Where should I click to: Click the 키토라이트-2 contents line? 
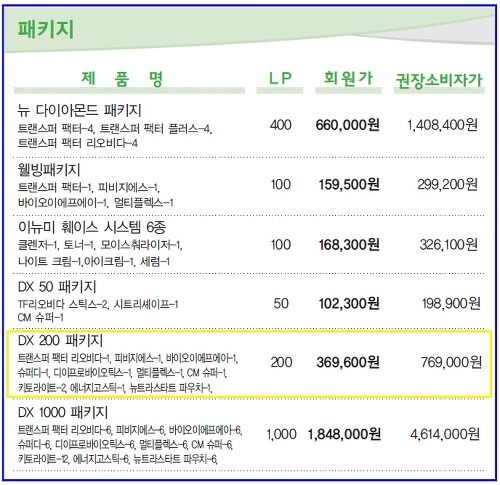tap(115, 388)
